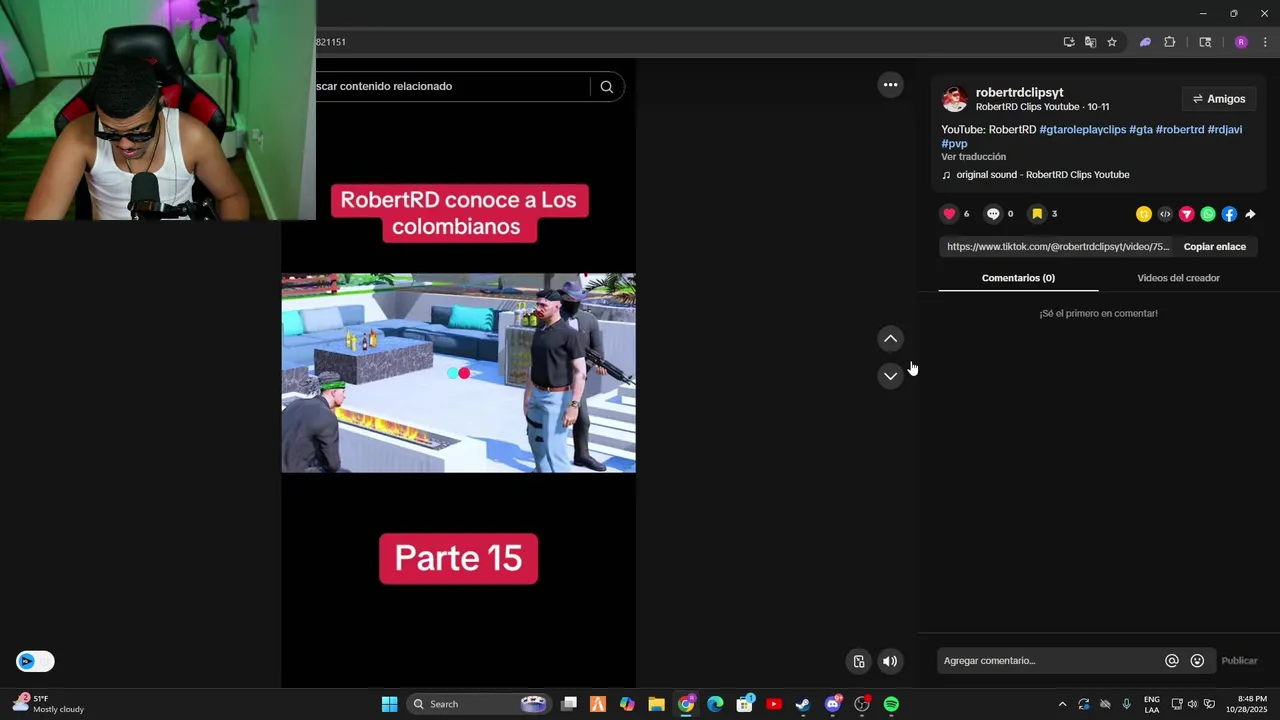Click Copiar enlace to copy the link
The height and width of the screenshot is (720, 1280).
click(x=1214, y=247)
